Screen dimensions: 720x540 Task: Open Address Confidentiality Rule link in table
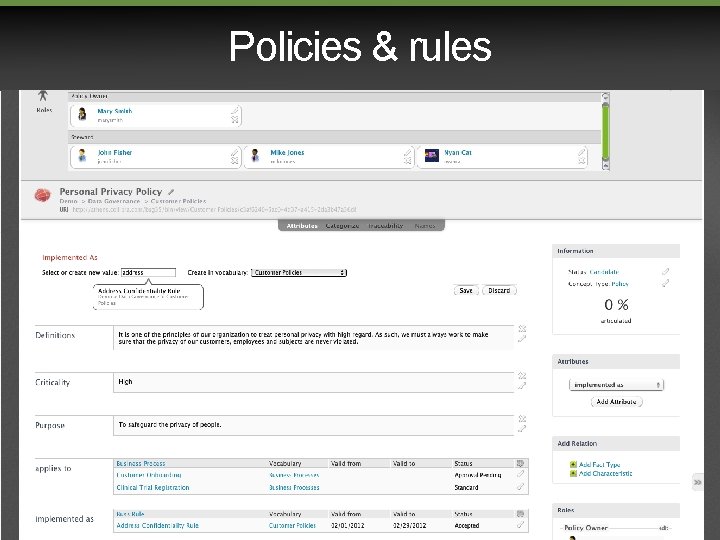(158, 525)
